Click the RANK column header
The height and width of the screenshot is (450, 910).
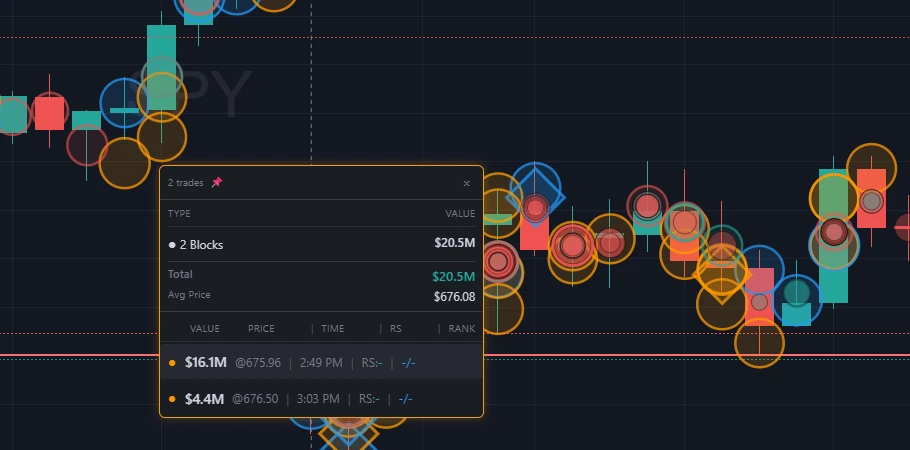coord(462,329)
